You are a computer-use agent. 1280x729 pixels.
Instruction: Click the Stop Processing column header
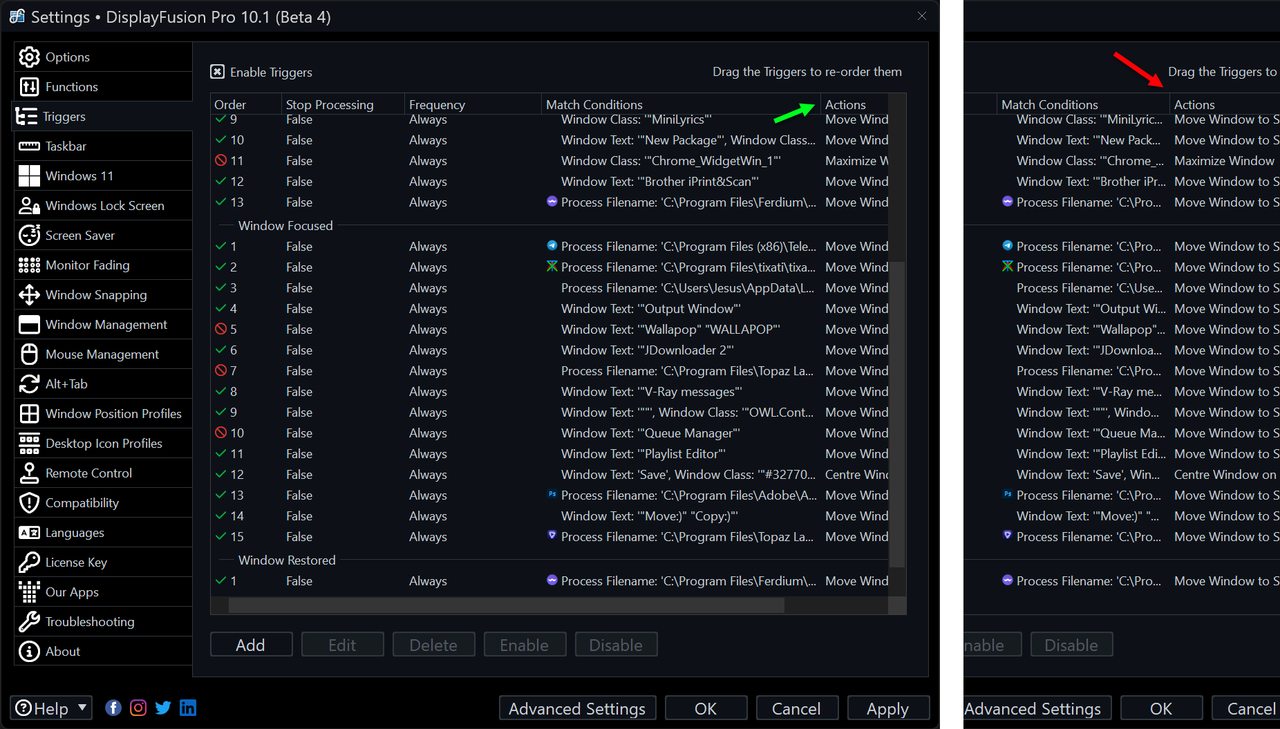point(343,104)
